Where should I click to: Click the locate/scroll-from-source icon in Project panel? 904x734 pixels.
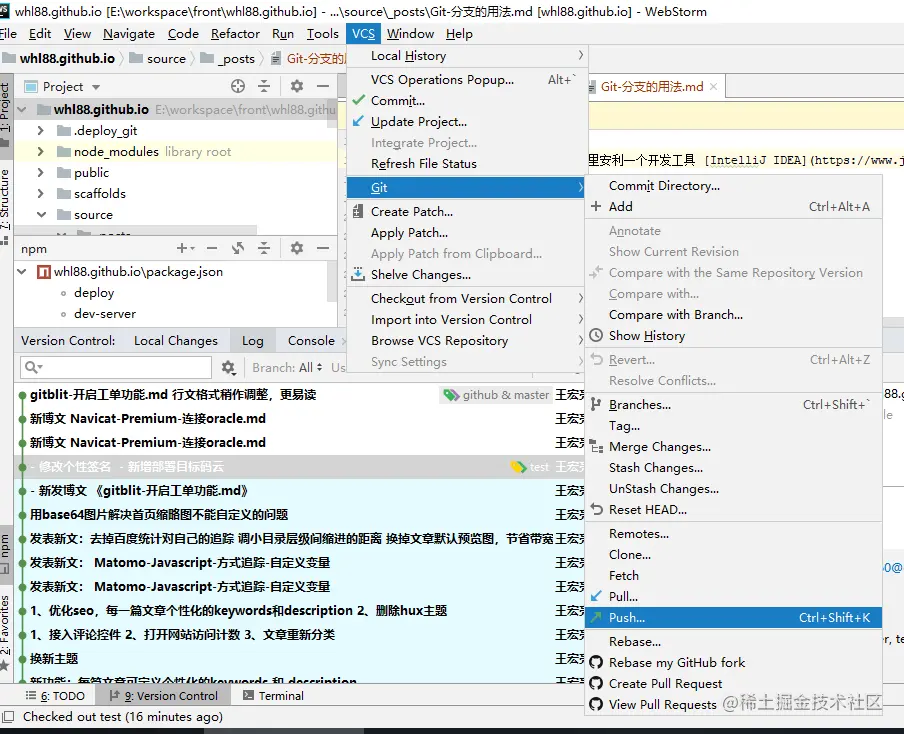coord(238,86)
